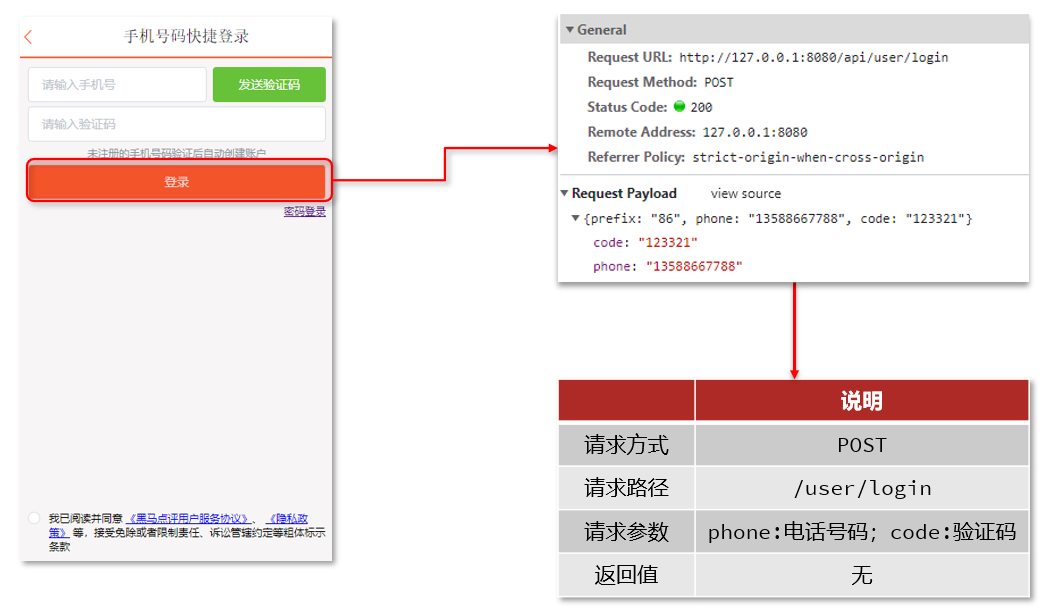The width and height of the screenshot is (1058, 615).
Task: Open the 密码登录 link
Action: pos(304,212)
